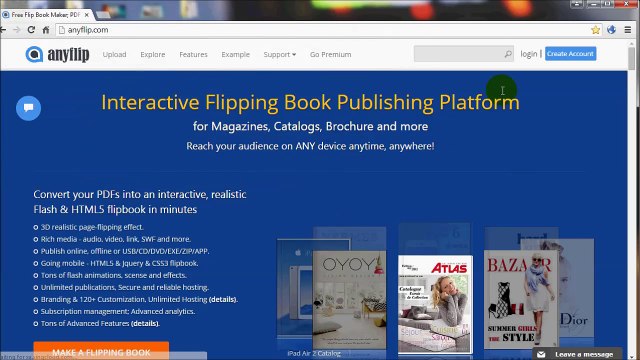Open the Dior magazine cover
640x360 pixels.
pos(576,288)
